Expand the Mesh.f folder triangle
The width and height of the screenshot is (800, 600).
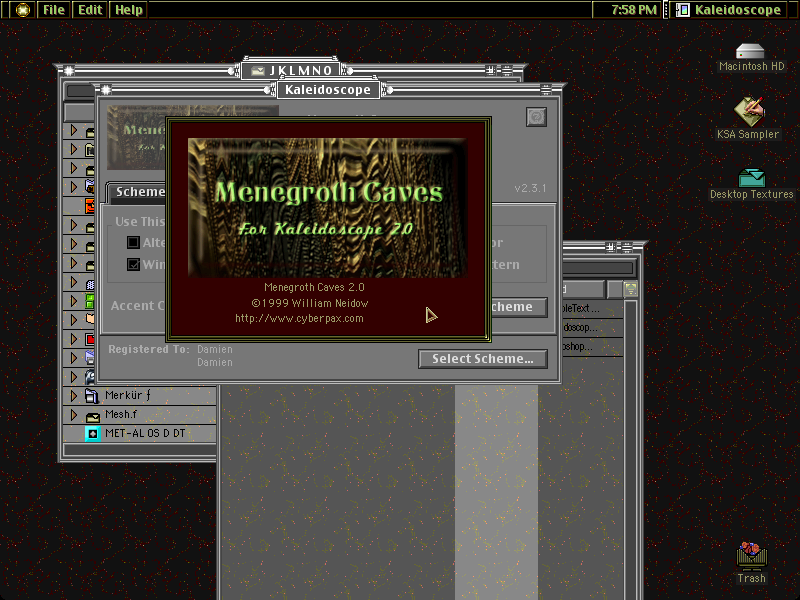tap(73, 414)
